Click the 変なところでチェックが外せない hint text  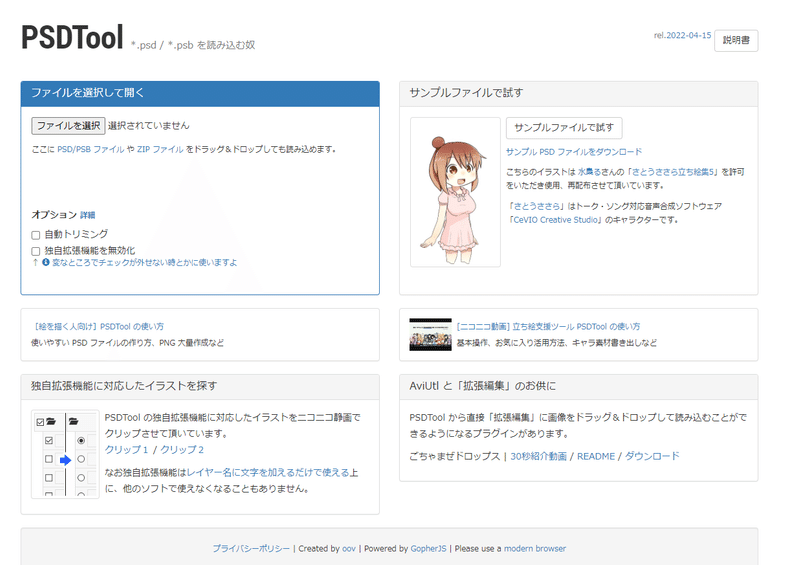click(x=144, y=262)
